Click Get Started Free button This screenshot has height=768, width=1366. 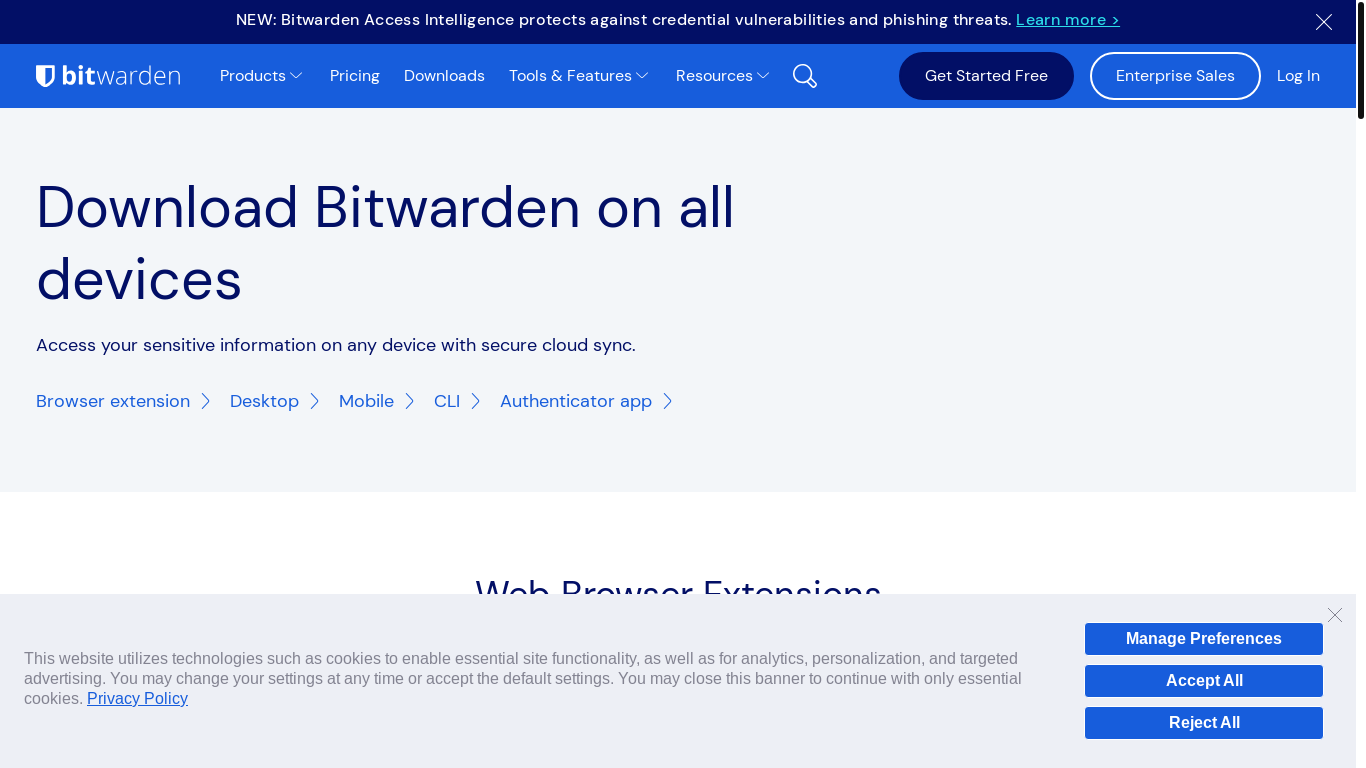(986, 76)
